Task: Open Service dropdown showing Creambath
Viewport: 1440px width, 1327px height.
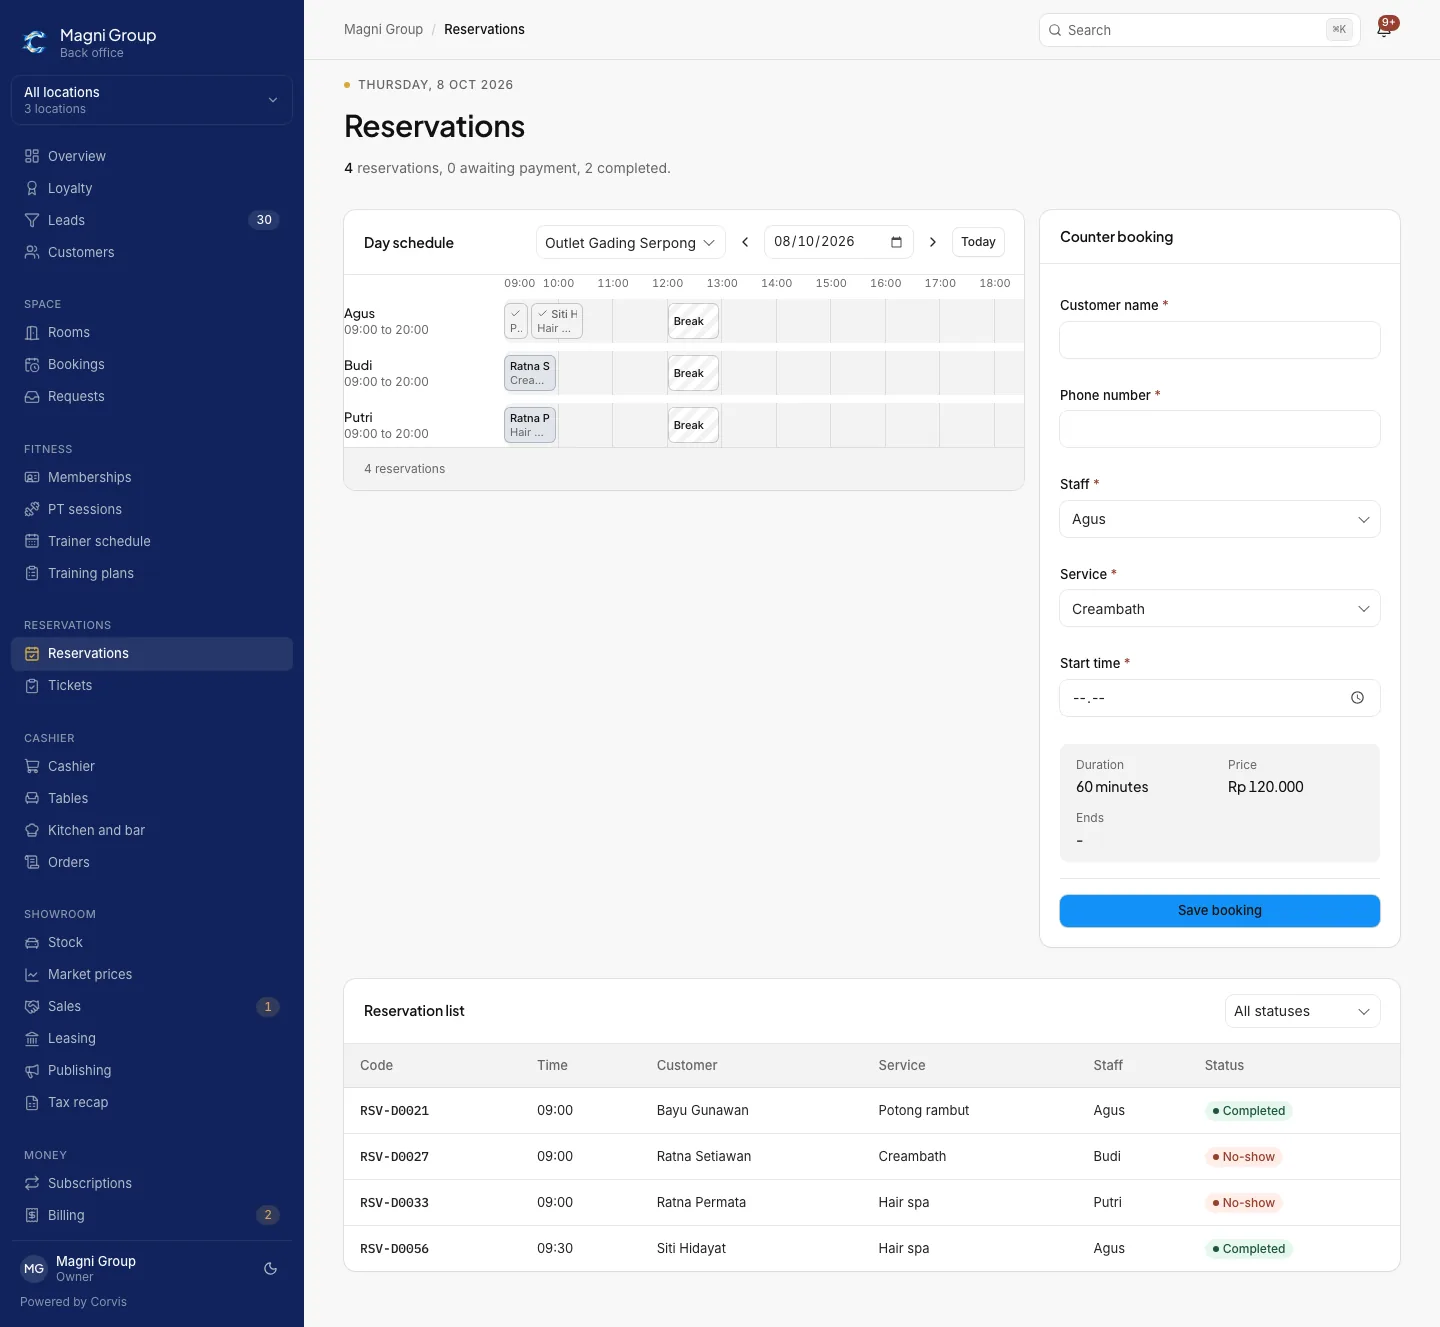Action: pyautogui.click(x=1220, y=608)
